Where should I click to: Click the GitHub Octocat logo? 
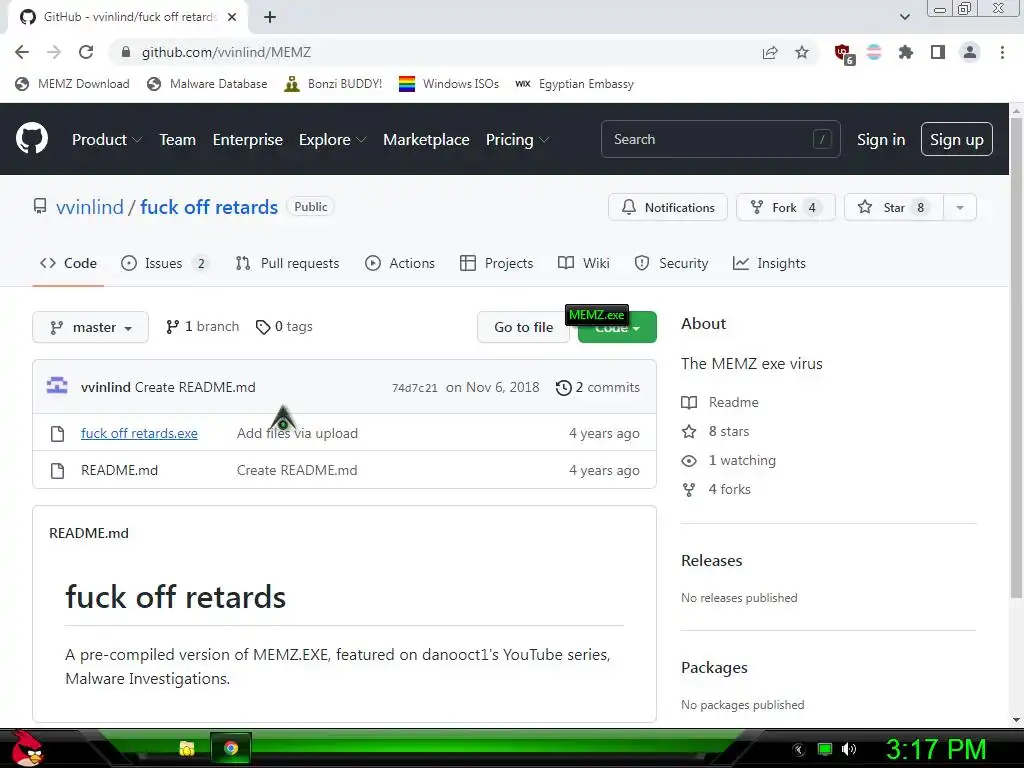31,138
